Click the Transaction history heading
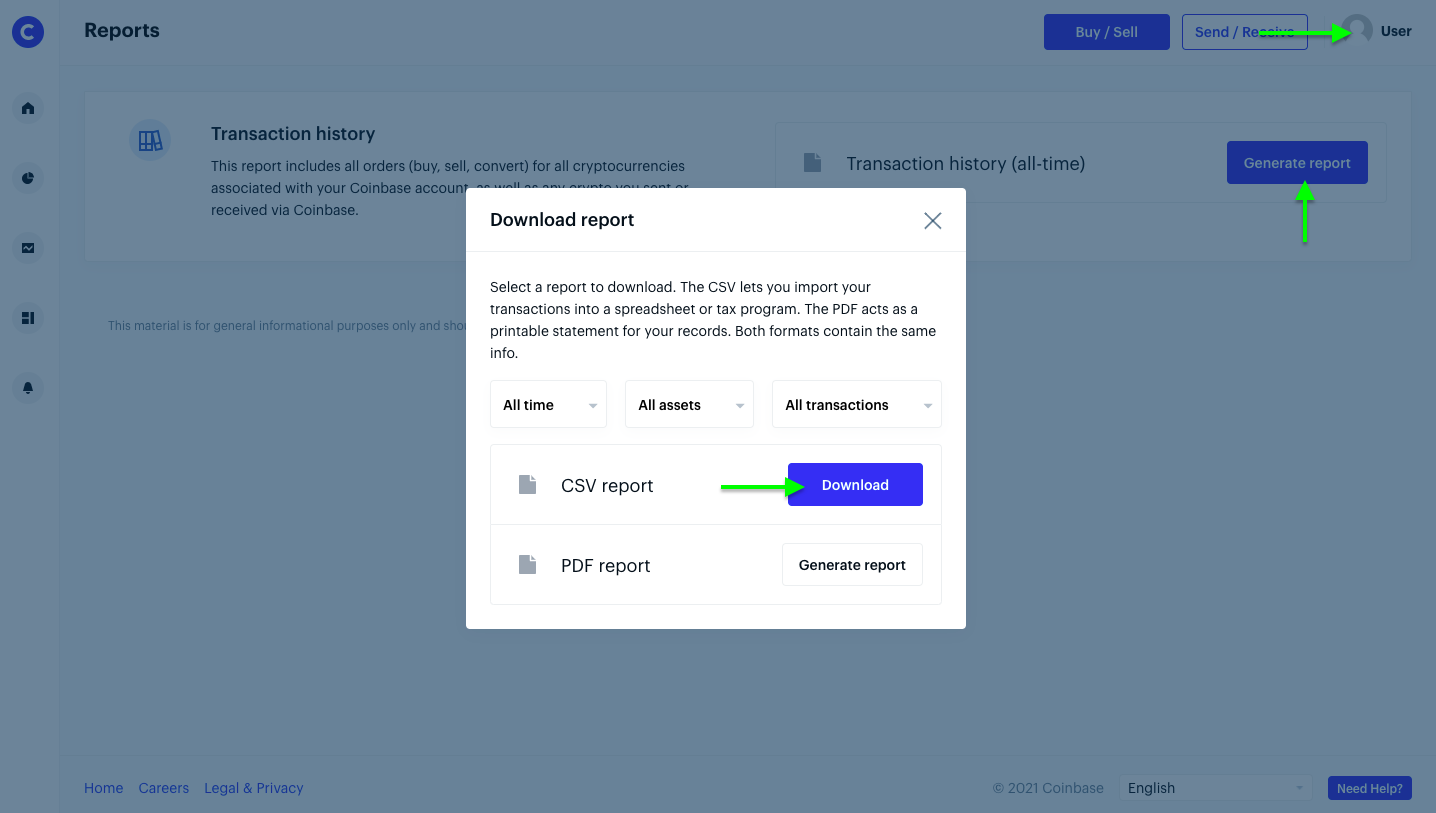The height and width of the screenshot is (813, 1436). 293,134
